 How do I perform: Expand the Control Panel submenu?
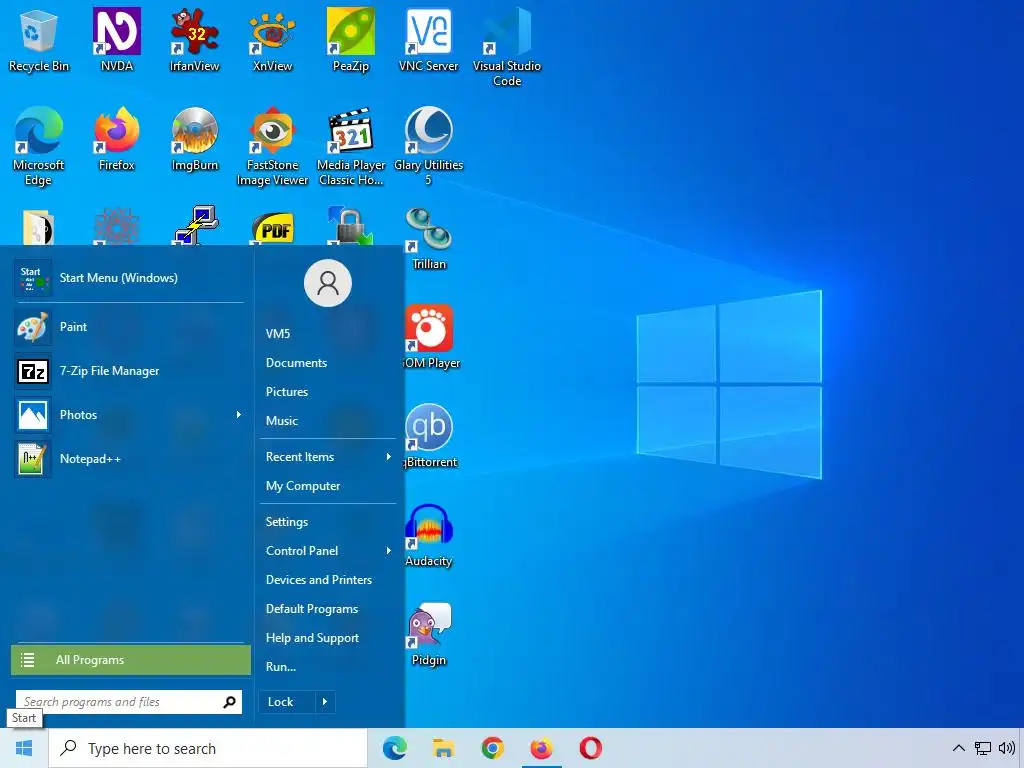(389, 551)
